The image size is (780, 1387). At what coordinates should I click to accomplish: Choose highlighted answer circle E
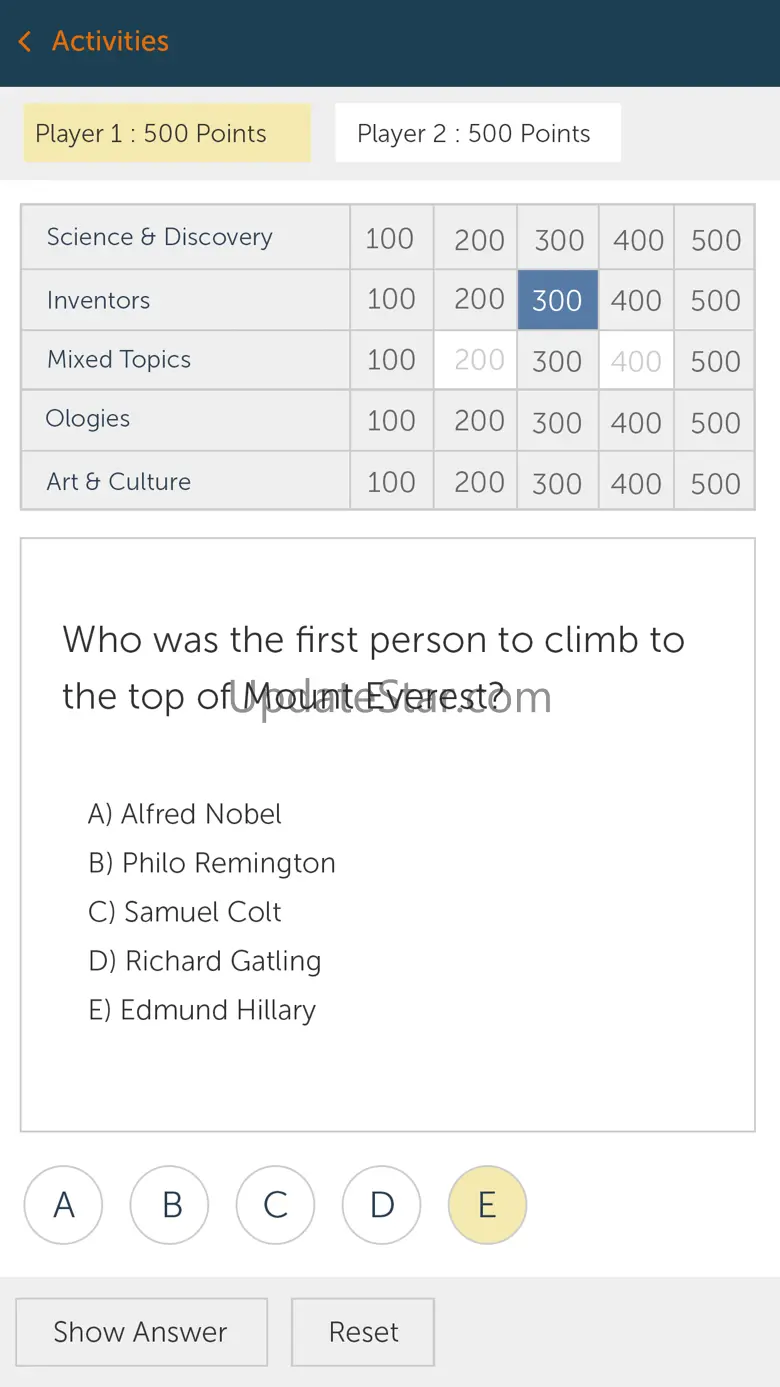pos(487,1205)
